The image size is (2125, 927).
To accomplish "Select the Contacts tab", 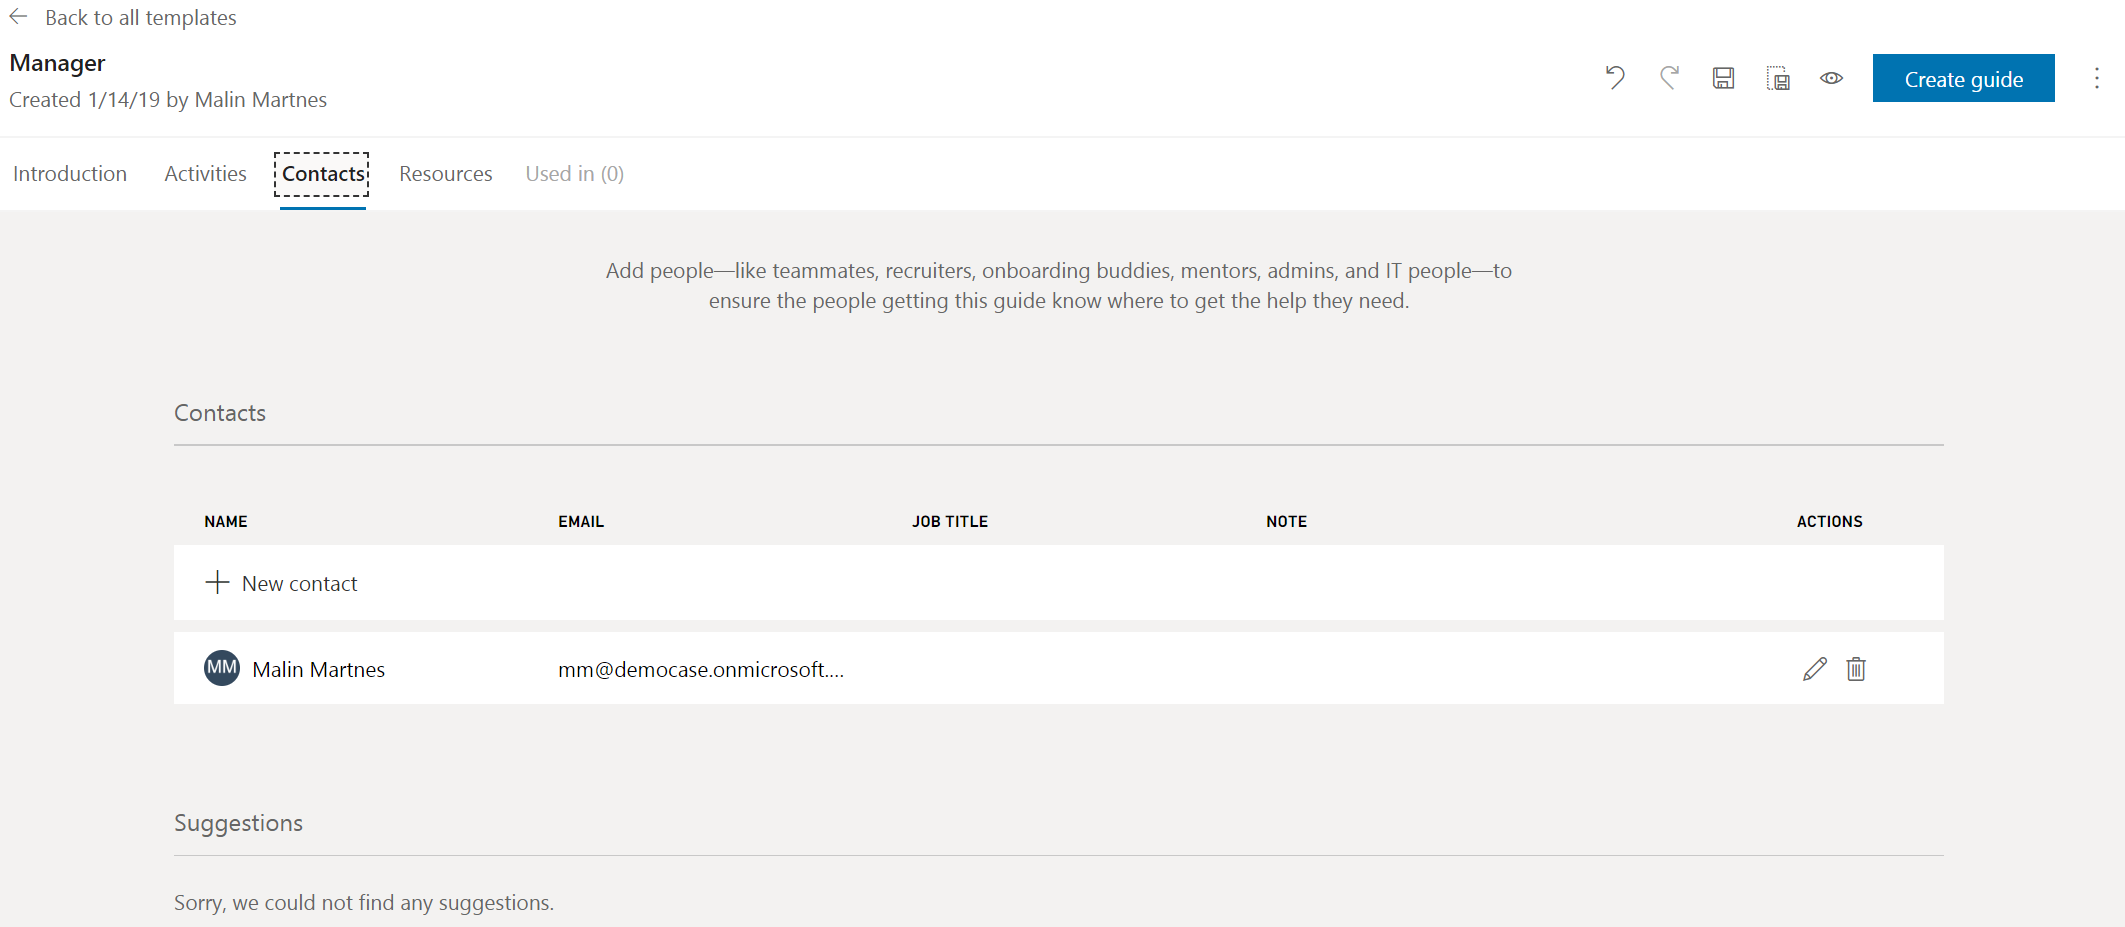I will click(323, 174).
